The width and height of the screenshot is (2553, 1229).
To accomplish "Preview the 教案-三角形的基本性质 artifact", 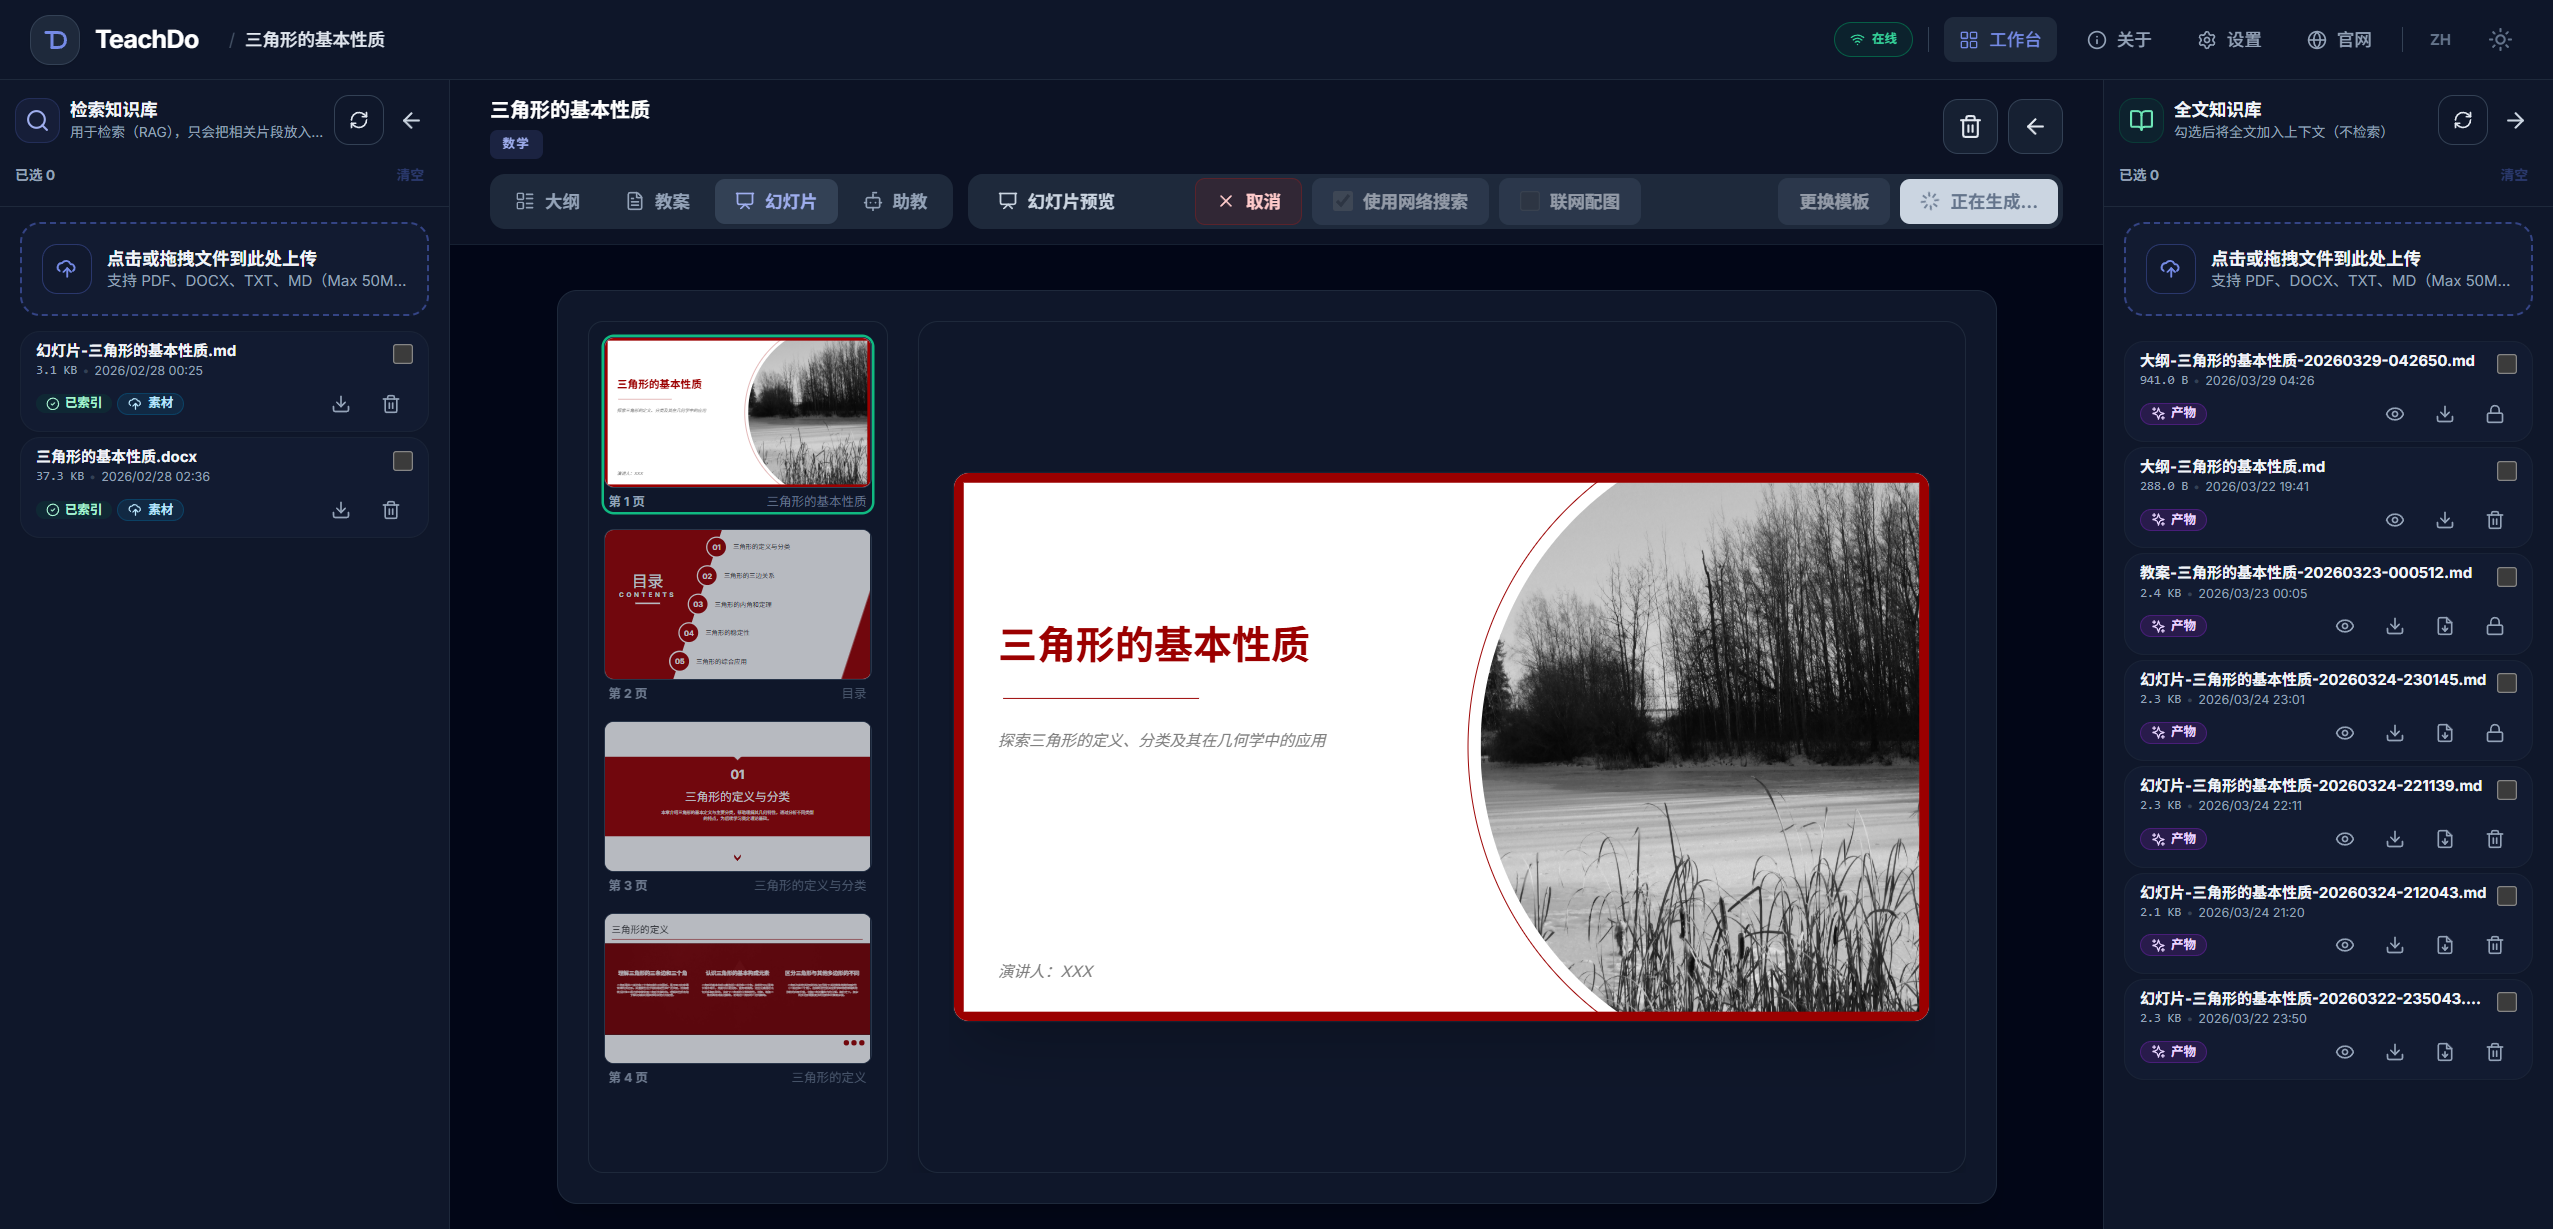I will coord(2344,625).
